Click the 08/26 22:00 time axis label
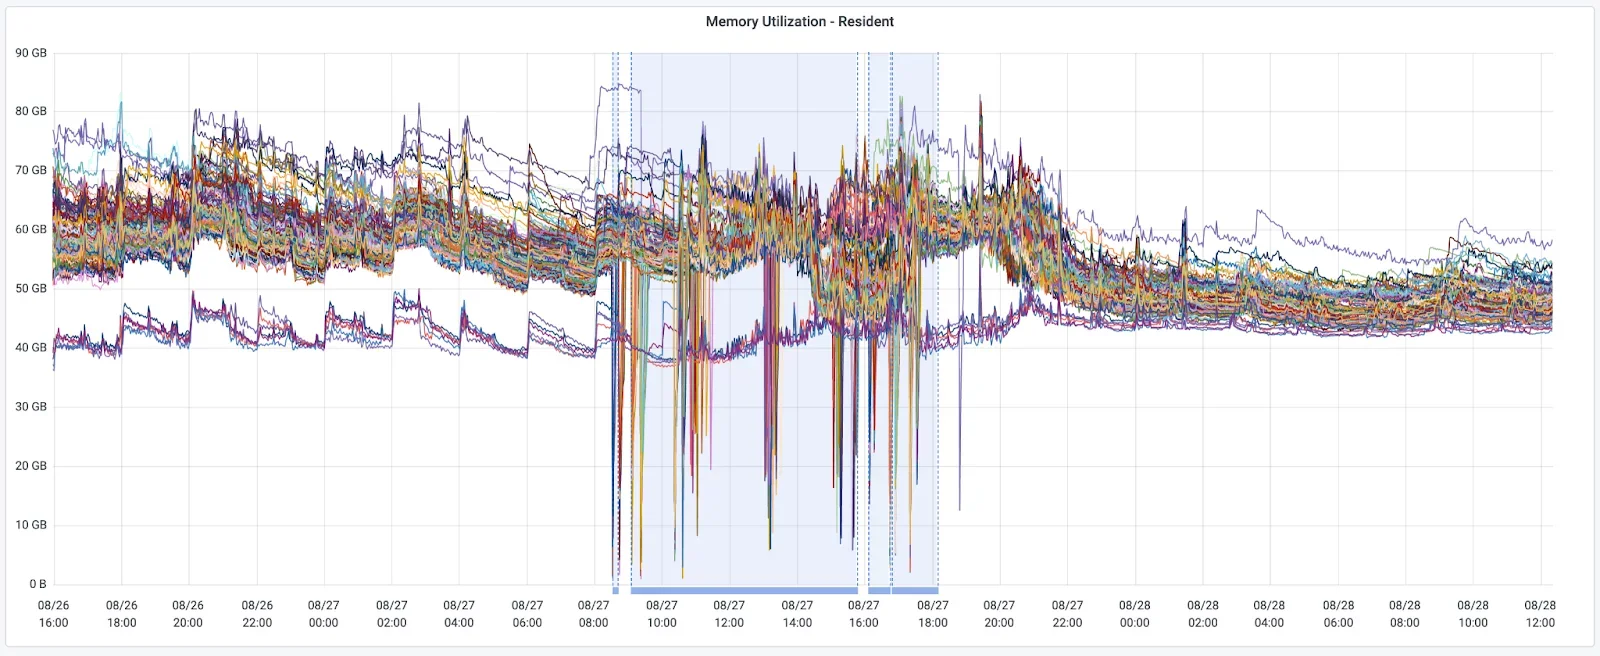 [x=257, y=614]
